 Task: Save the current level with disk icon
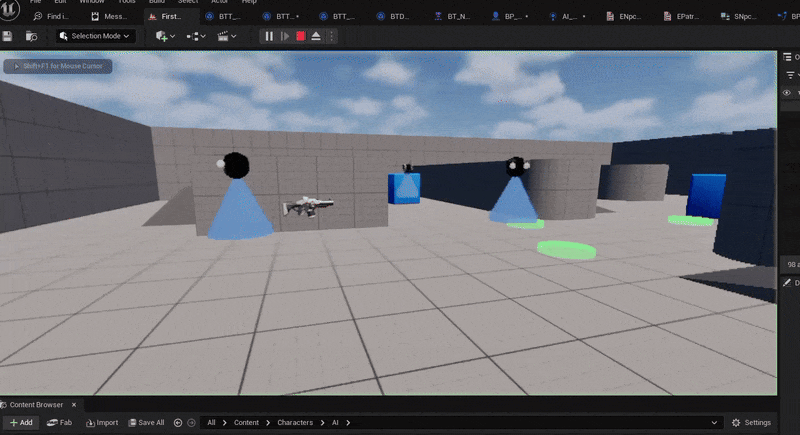7,36
